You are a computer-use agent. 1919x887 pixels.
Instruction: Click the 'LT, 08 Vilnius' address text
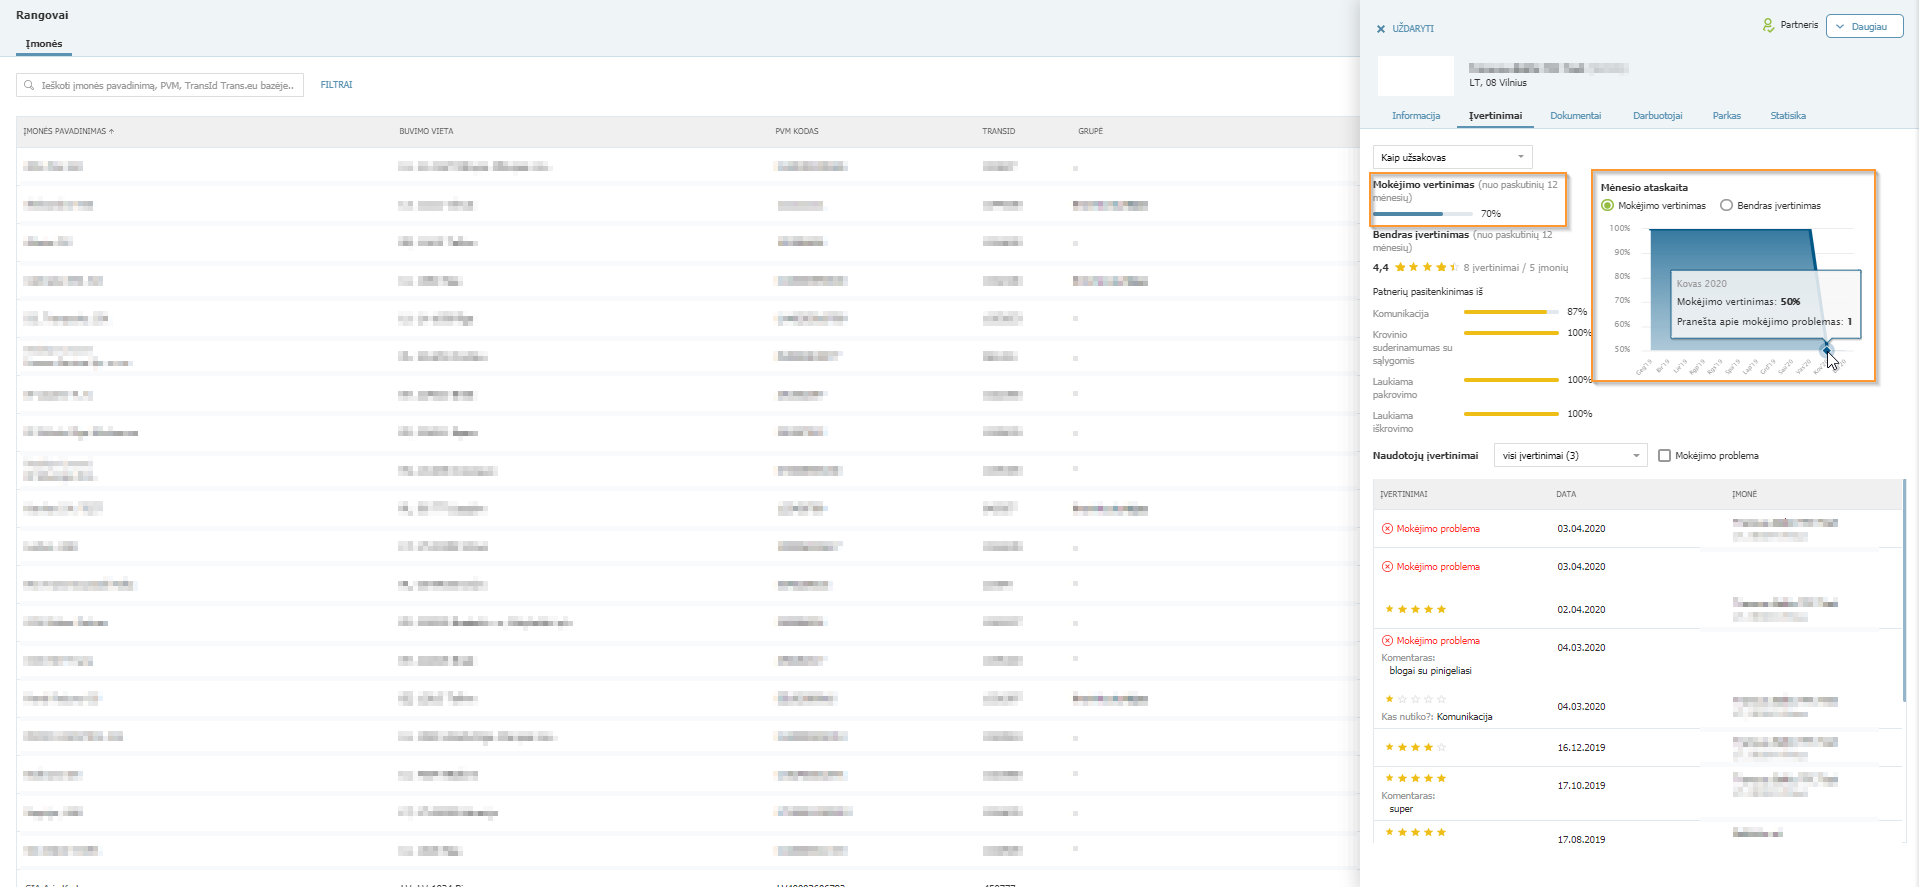coord(1498,83)
